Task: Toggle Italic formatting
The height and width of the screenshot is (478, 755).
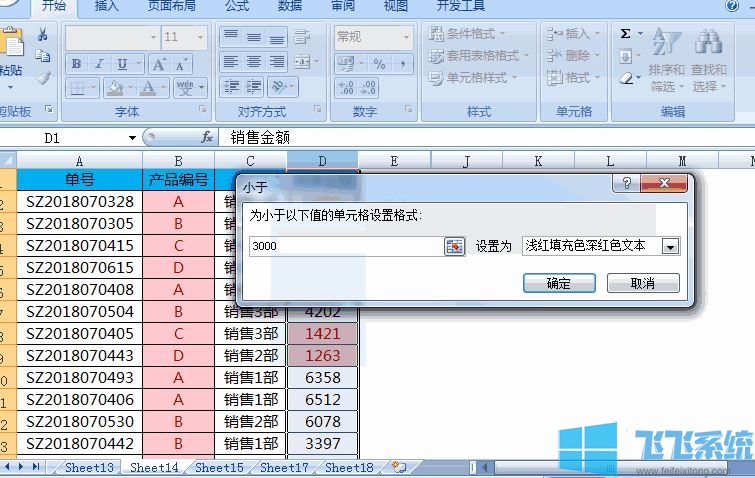Action: [99, 64]
